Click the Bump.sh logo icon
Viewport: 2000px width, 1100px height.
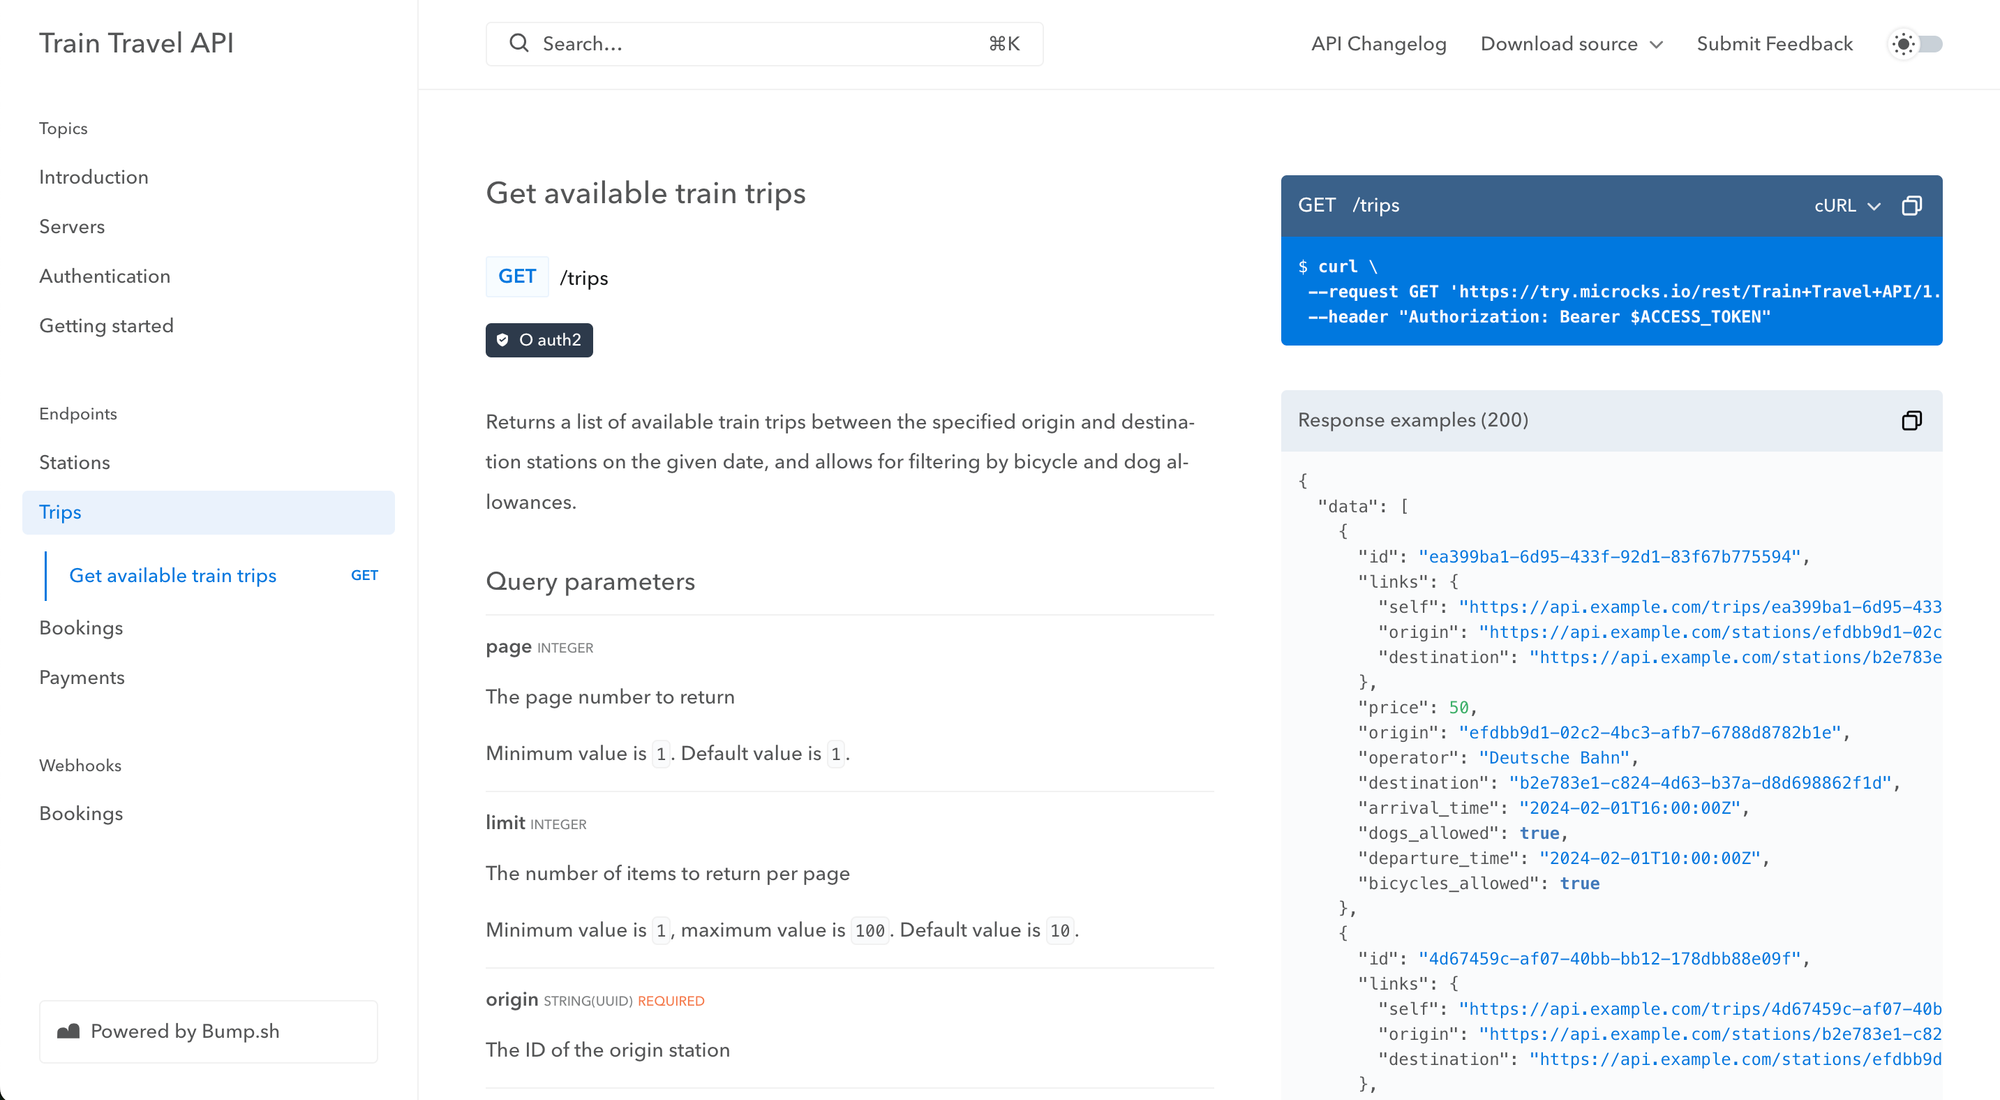(68, 1031)
